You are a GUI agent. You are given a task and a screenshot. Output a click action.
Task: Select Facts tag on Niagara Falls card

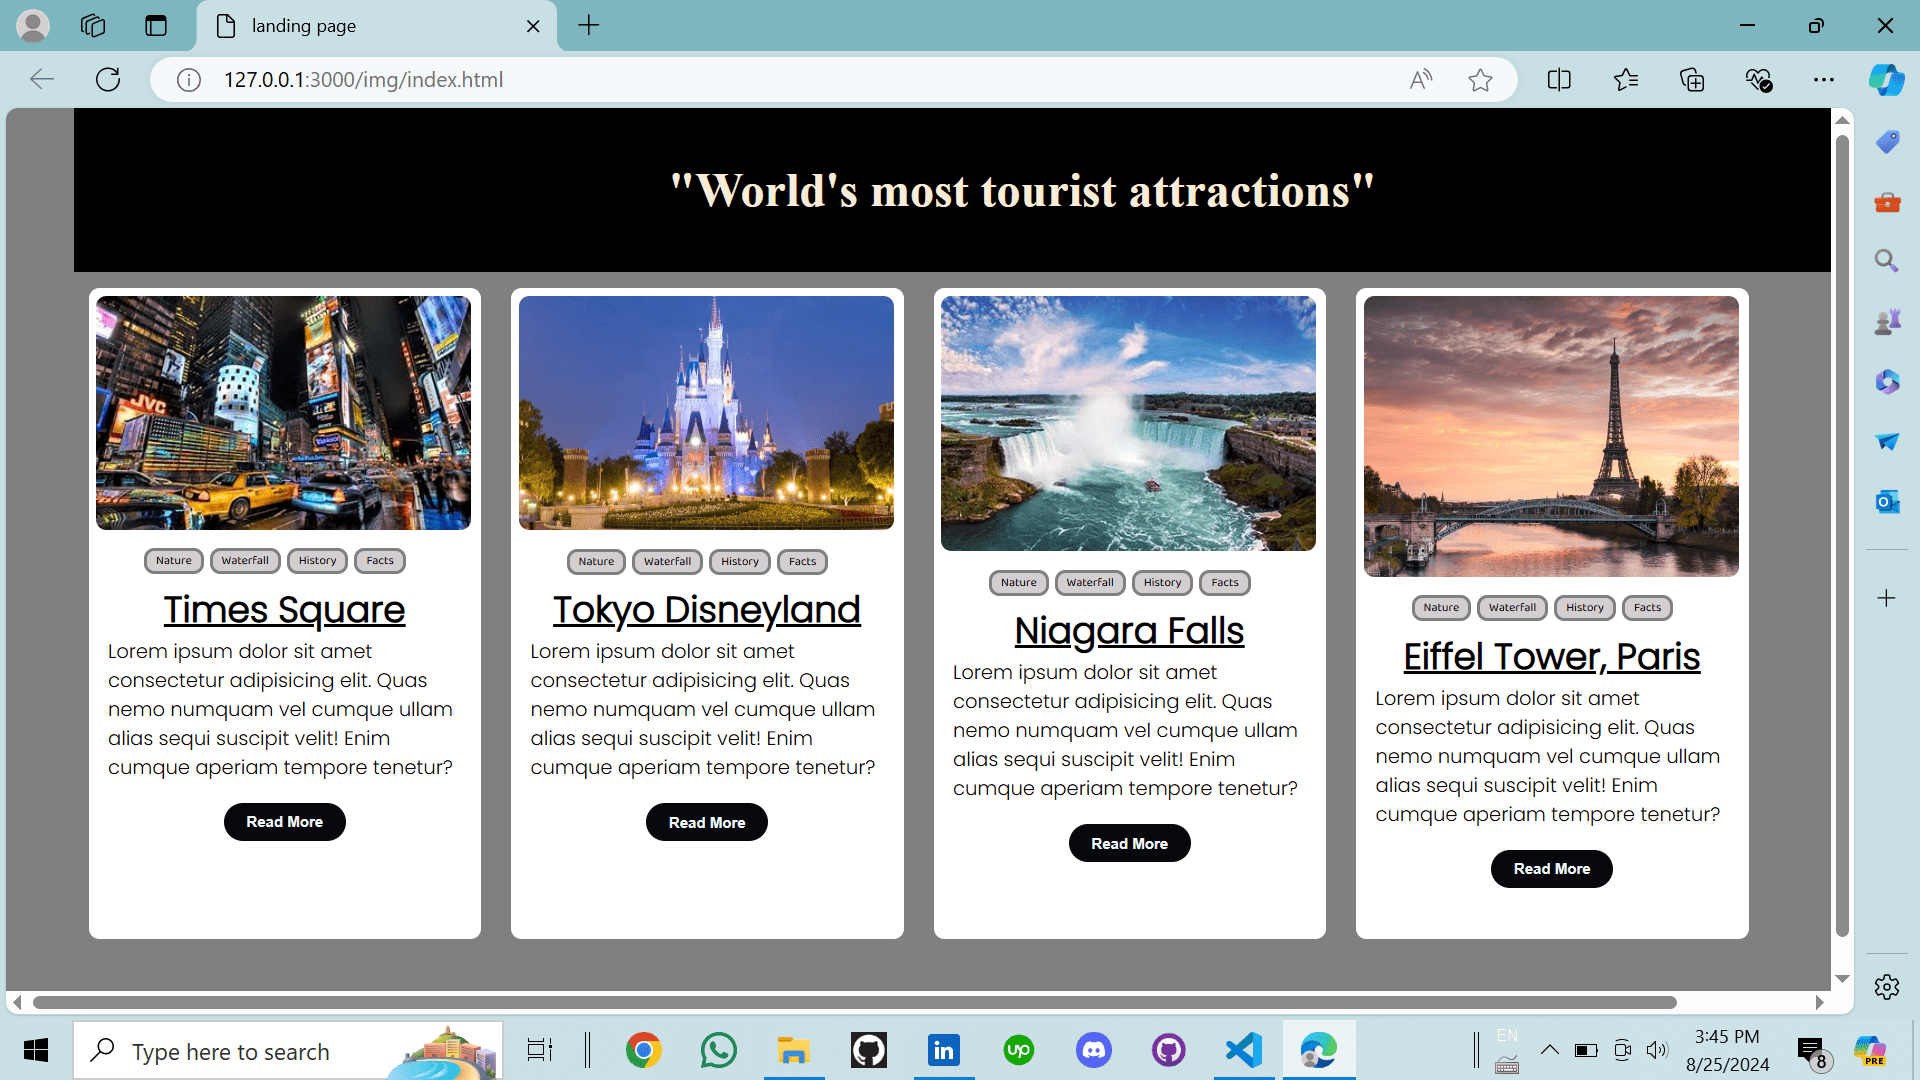[1225, 583]
